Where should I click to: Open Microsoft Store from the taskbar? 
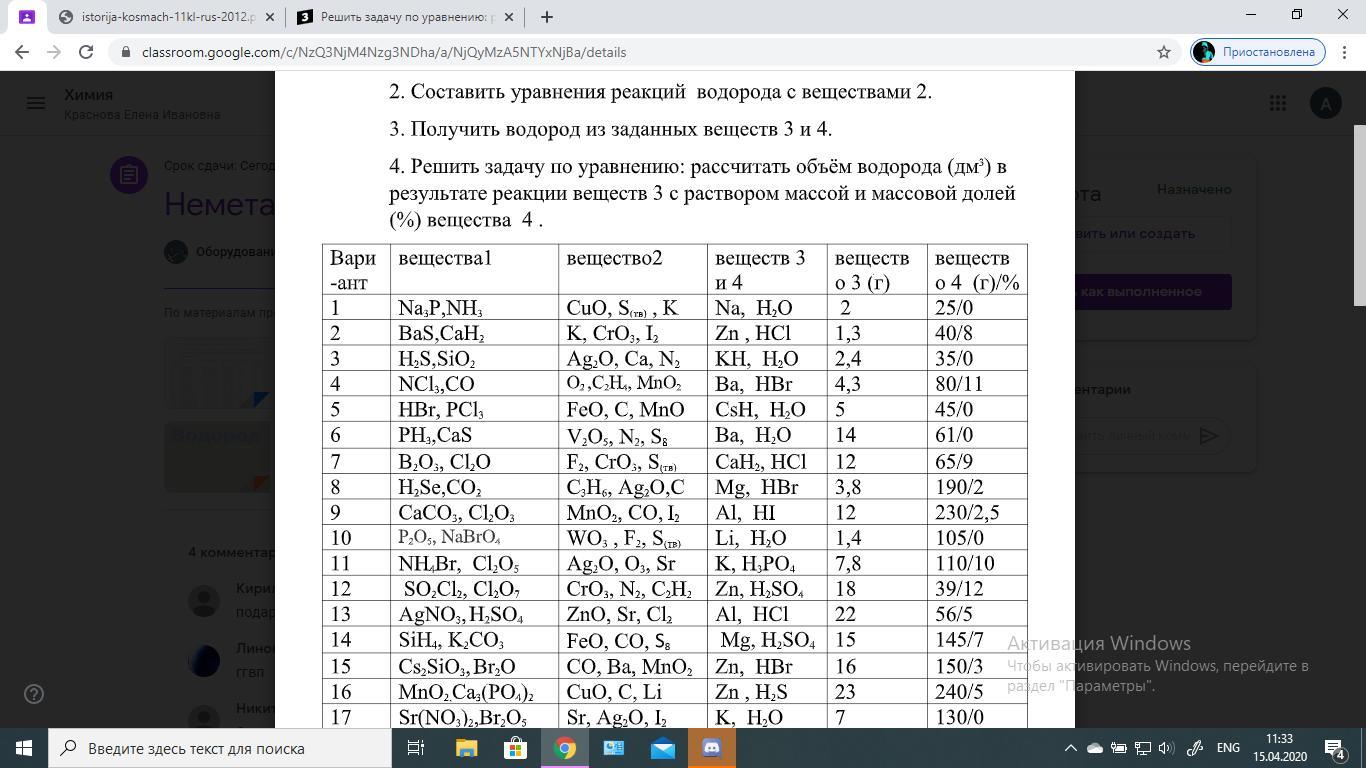coord(515,748)
